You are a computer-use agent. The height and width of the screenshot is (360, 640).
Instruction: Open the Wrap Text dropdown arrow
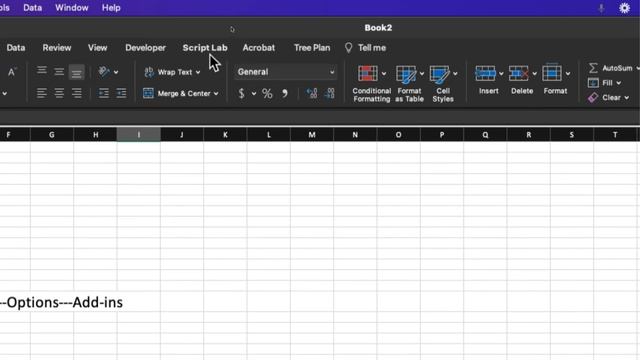click(198, 72)
